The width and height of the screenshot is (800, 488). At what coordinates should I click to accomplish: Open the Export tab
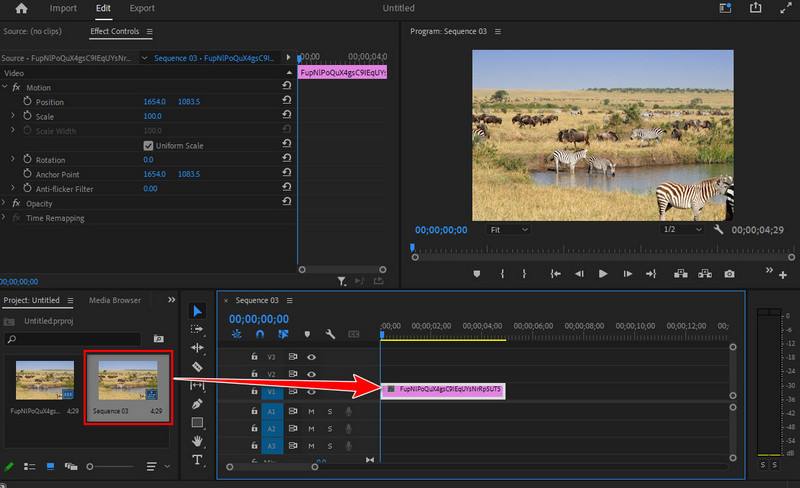[x=142, y=8]
